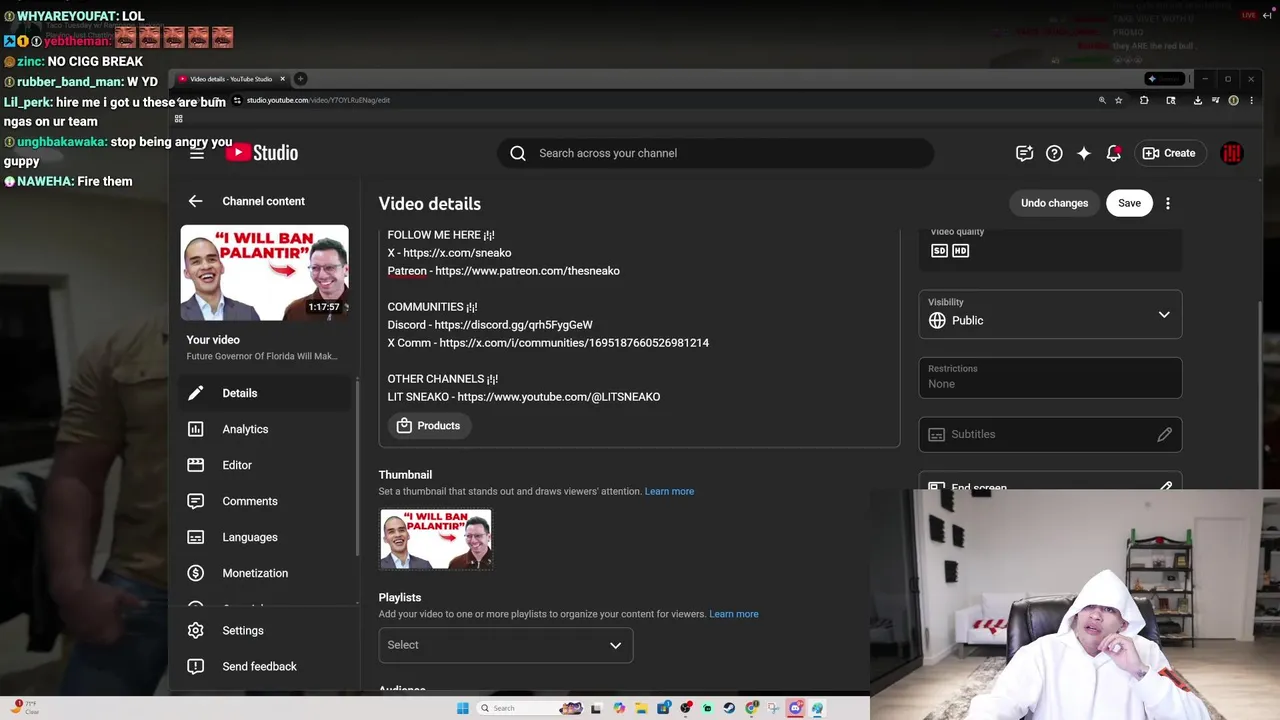
Task: Open the Chrome three-dot menu
Action: click(1251, 100)
